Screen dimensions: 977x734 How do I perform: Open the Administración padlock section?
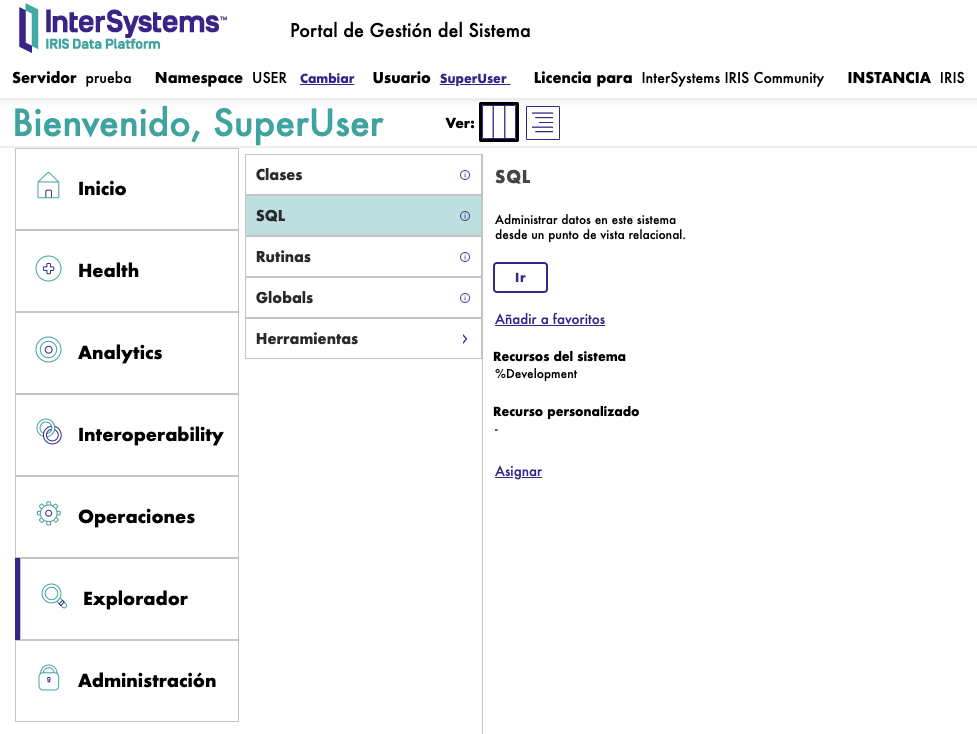pyautogui.click(x=127, y=680)
